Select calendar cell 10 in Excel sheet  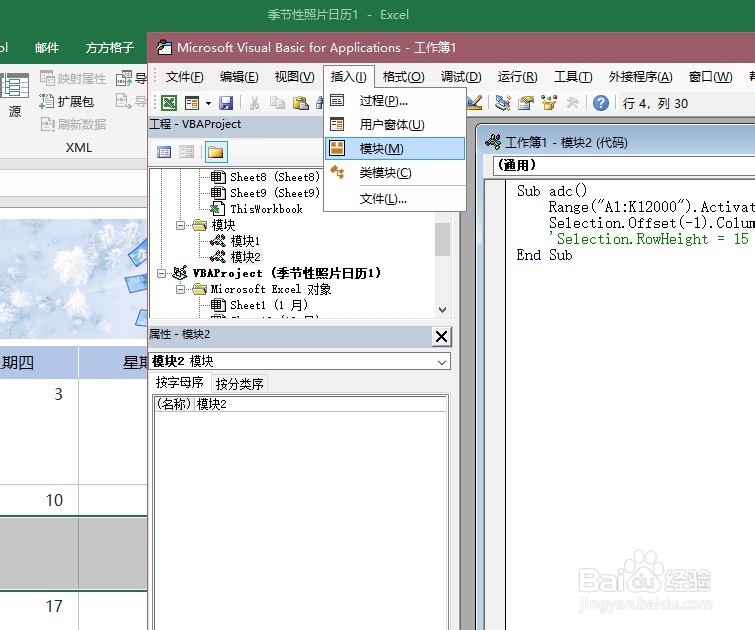click(x=54, y=500)
